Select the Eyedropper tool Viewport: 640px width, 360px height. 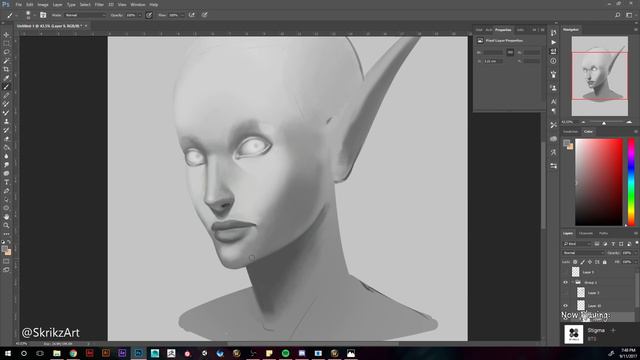[6, 78]
